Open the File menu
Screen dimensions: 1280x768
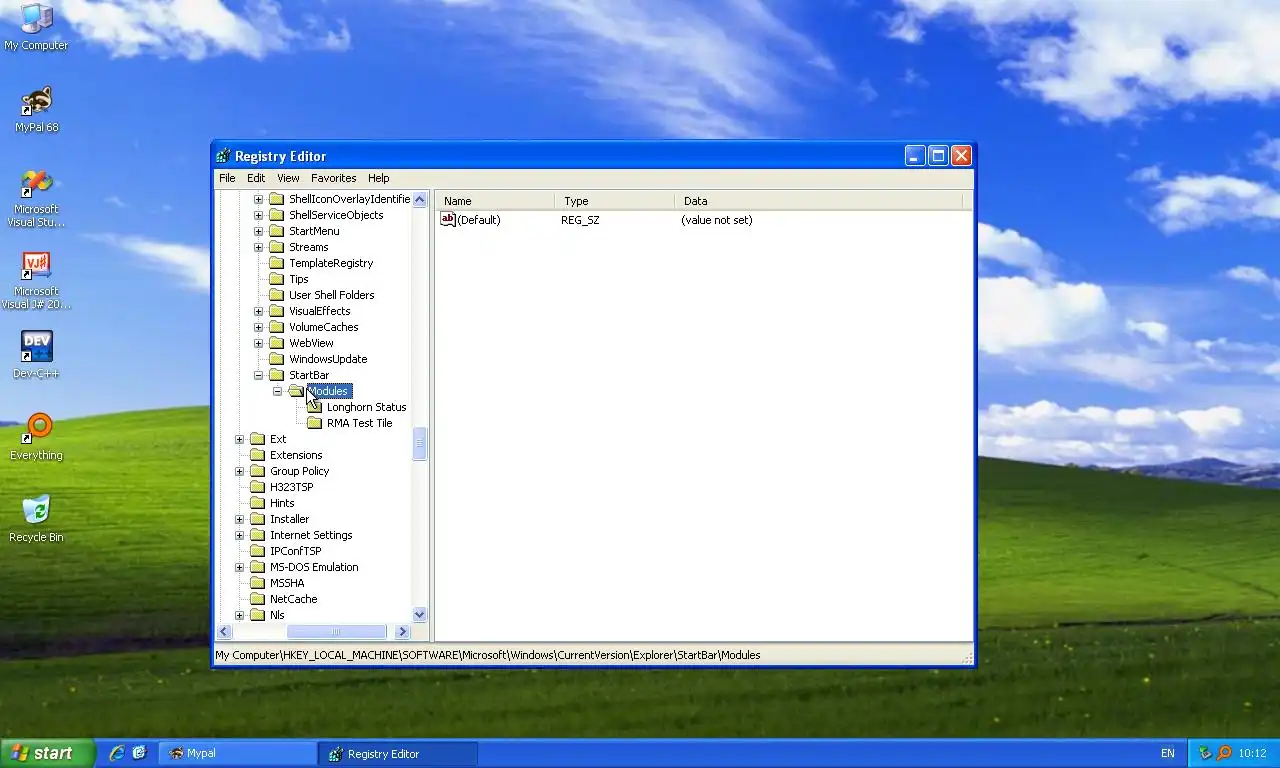pos(227,178)
